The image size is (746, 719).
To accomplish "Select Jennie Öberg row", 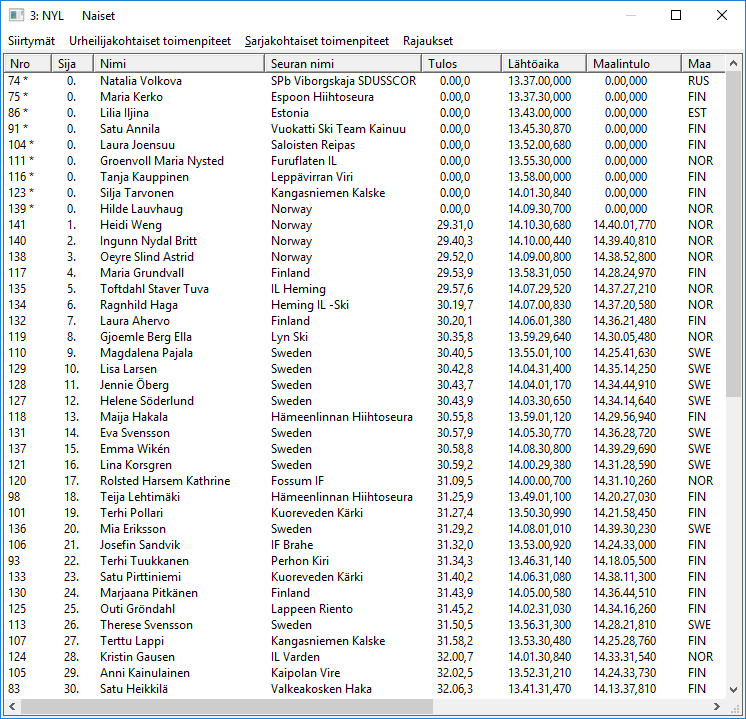I will 365,385.
